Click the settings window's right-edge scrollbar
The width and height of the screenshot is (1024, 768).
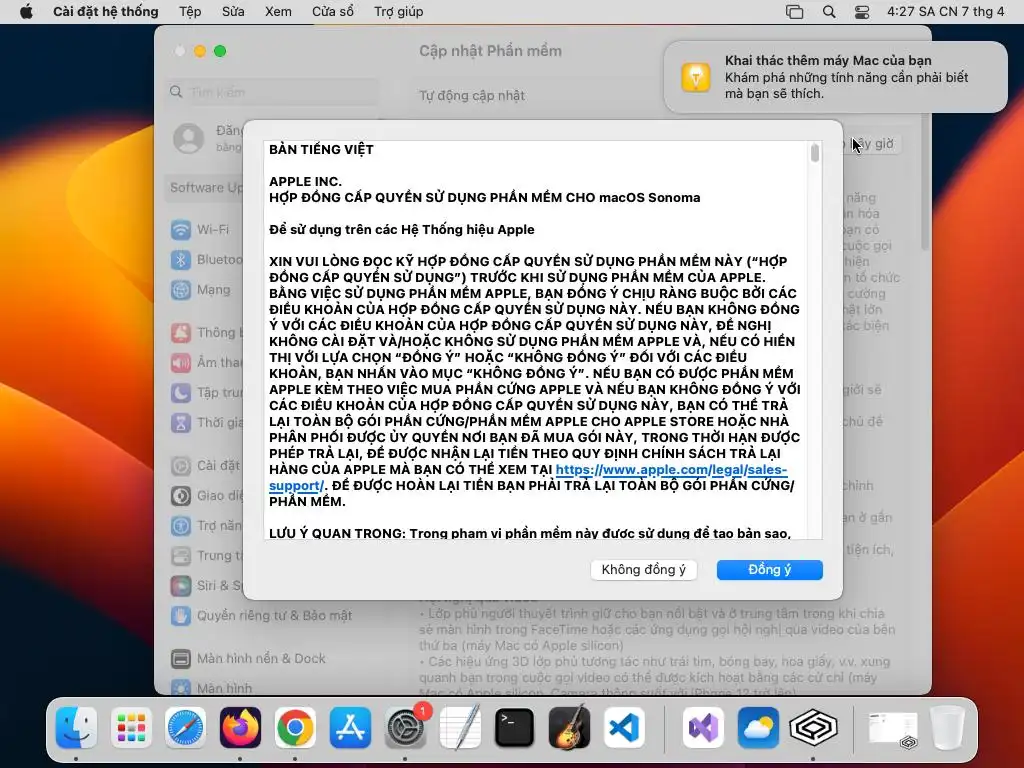(924, 183)
